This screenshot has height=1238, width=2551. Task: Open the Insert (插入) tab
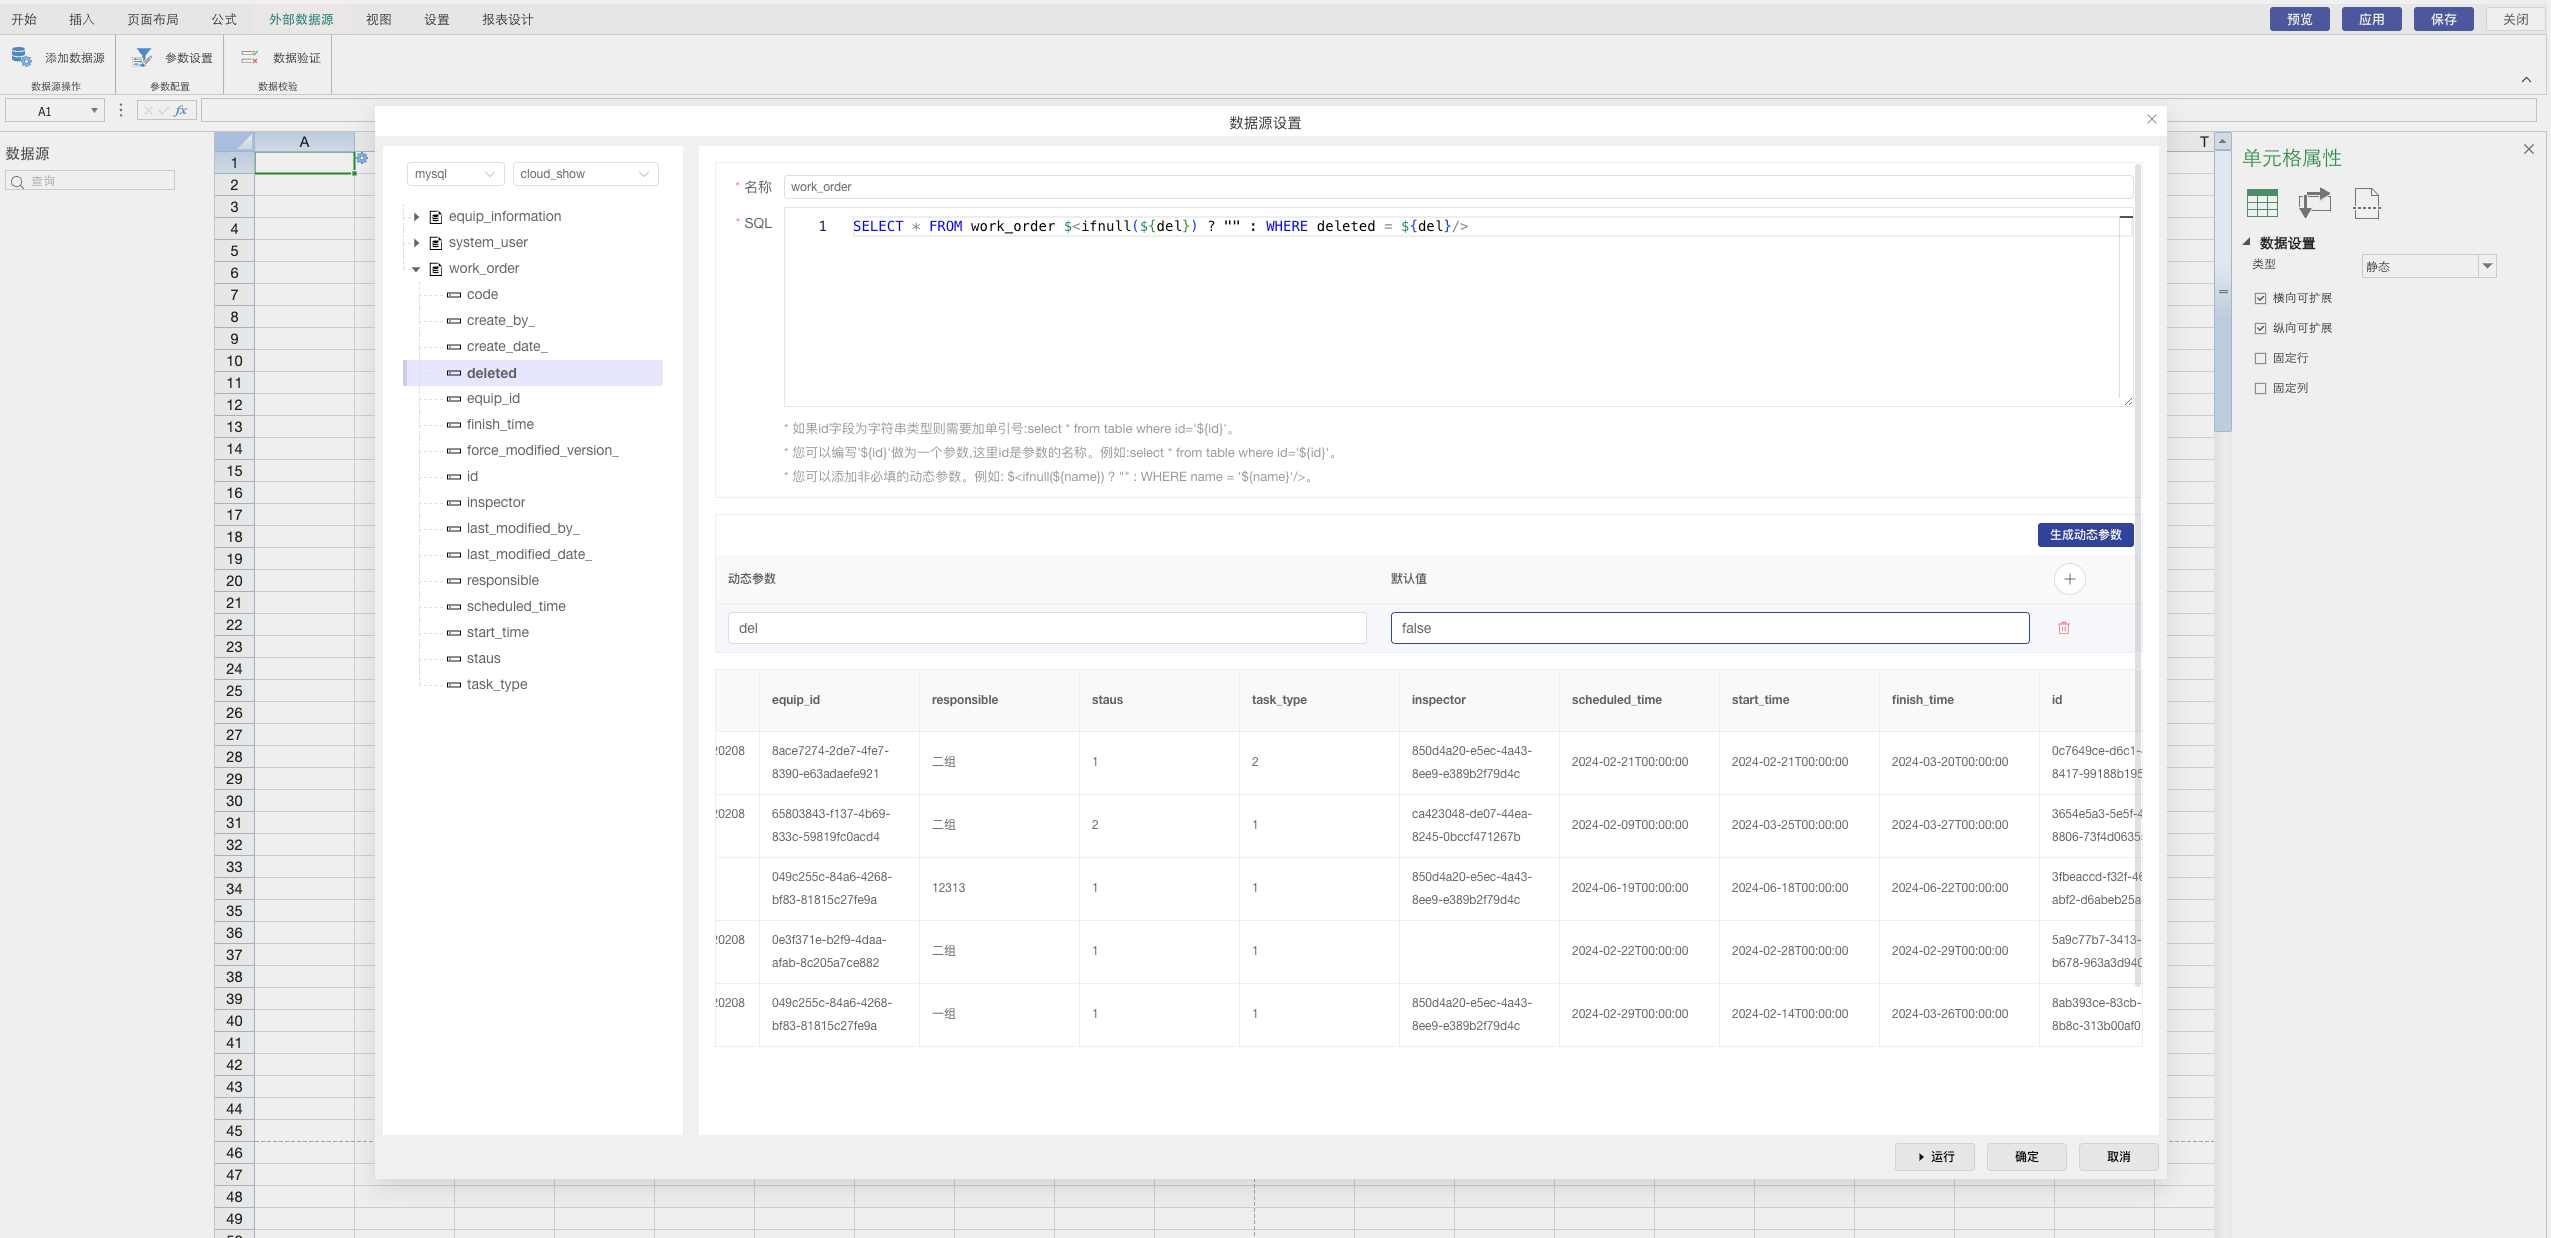[82, 19]
